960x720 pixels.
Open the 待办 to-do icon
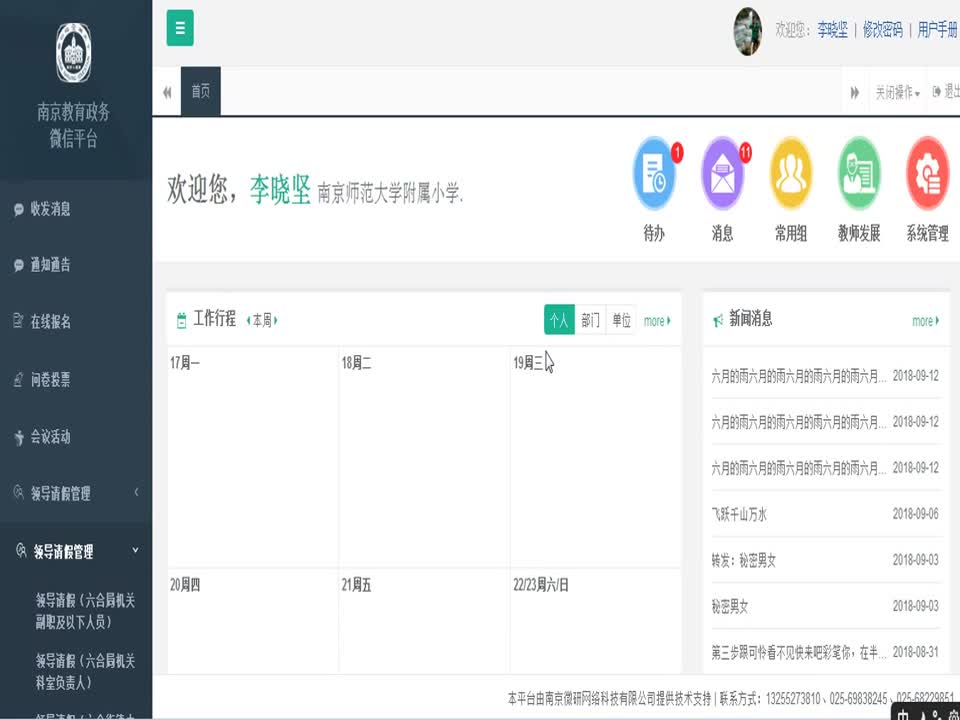654,174
